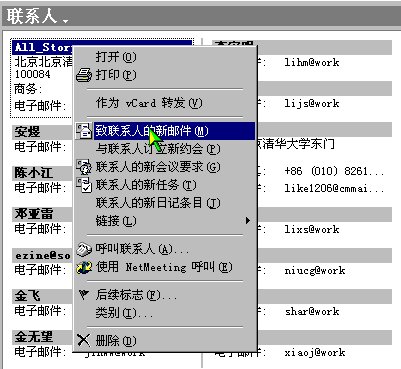
Task: Click the task icon beside 联系人的新任务
Action: [83, 185]
